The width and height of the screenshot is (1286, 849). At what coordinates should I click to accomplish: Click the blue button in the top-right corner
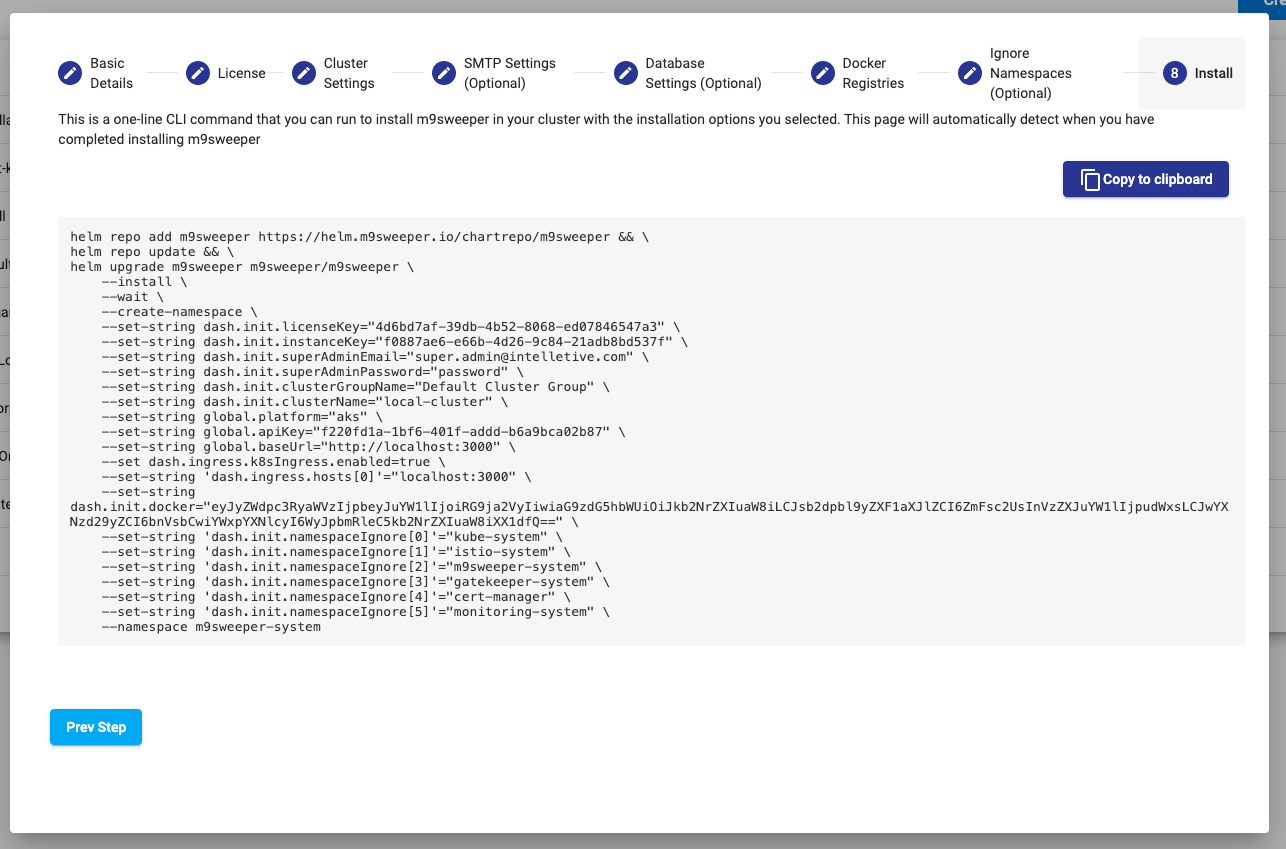pyautogui.click(x=1262, y=7)
